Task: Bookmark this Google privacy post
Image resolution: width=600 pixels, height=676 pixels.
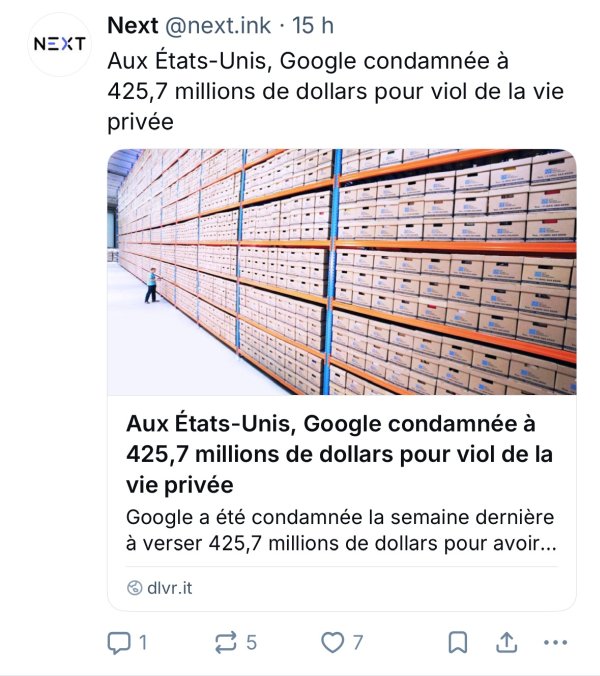Action: pyautogui.click(x=457, y=642)
